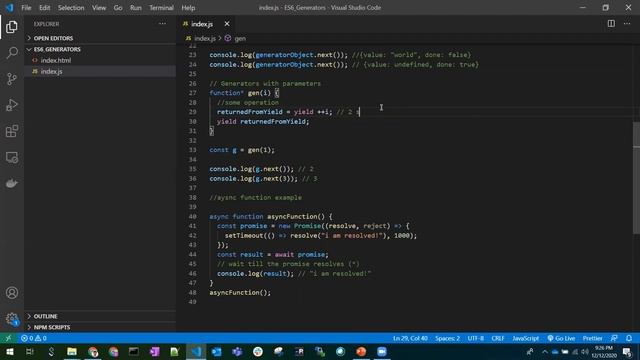Open the Run and Debug view
640x360 pixels.
pos(12,105)
